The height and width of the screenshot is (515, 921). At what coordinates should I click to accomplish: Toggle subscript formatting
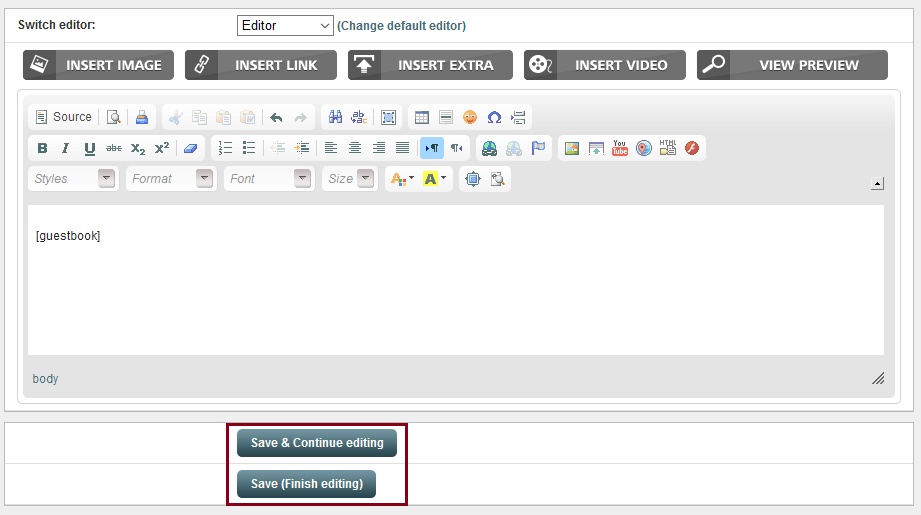[137, 148]
